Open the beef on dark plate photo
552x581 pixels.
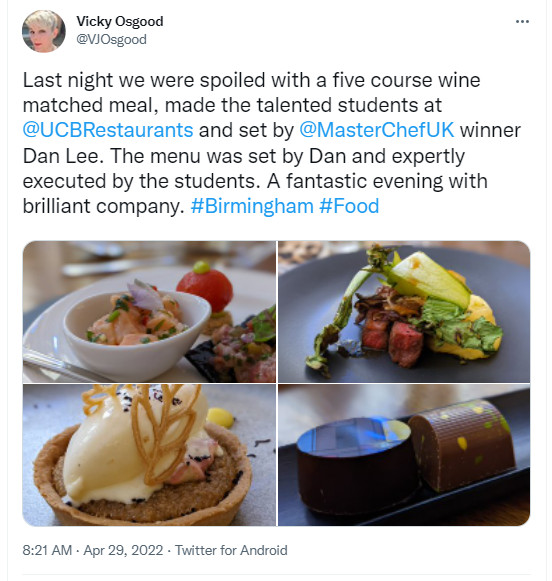404,312
